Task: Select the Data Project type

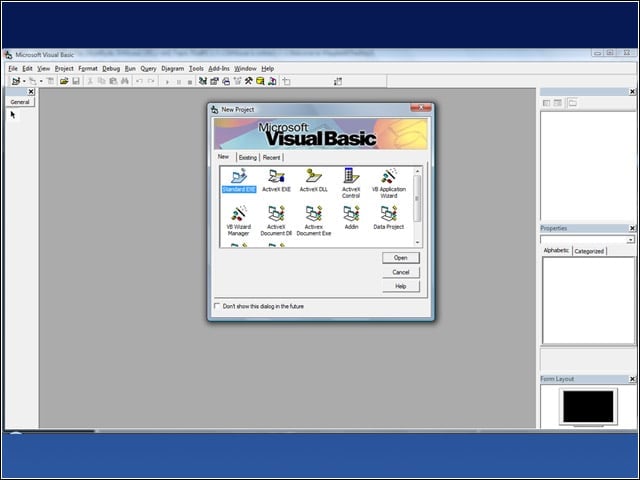Action: click(x=389, y=218)
